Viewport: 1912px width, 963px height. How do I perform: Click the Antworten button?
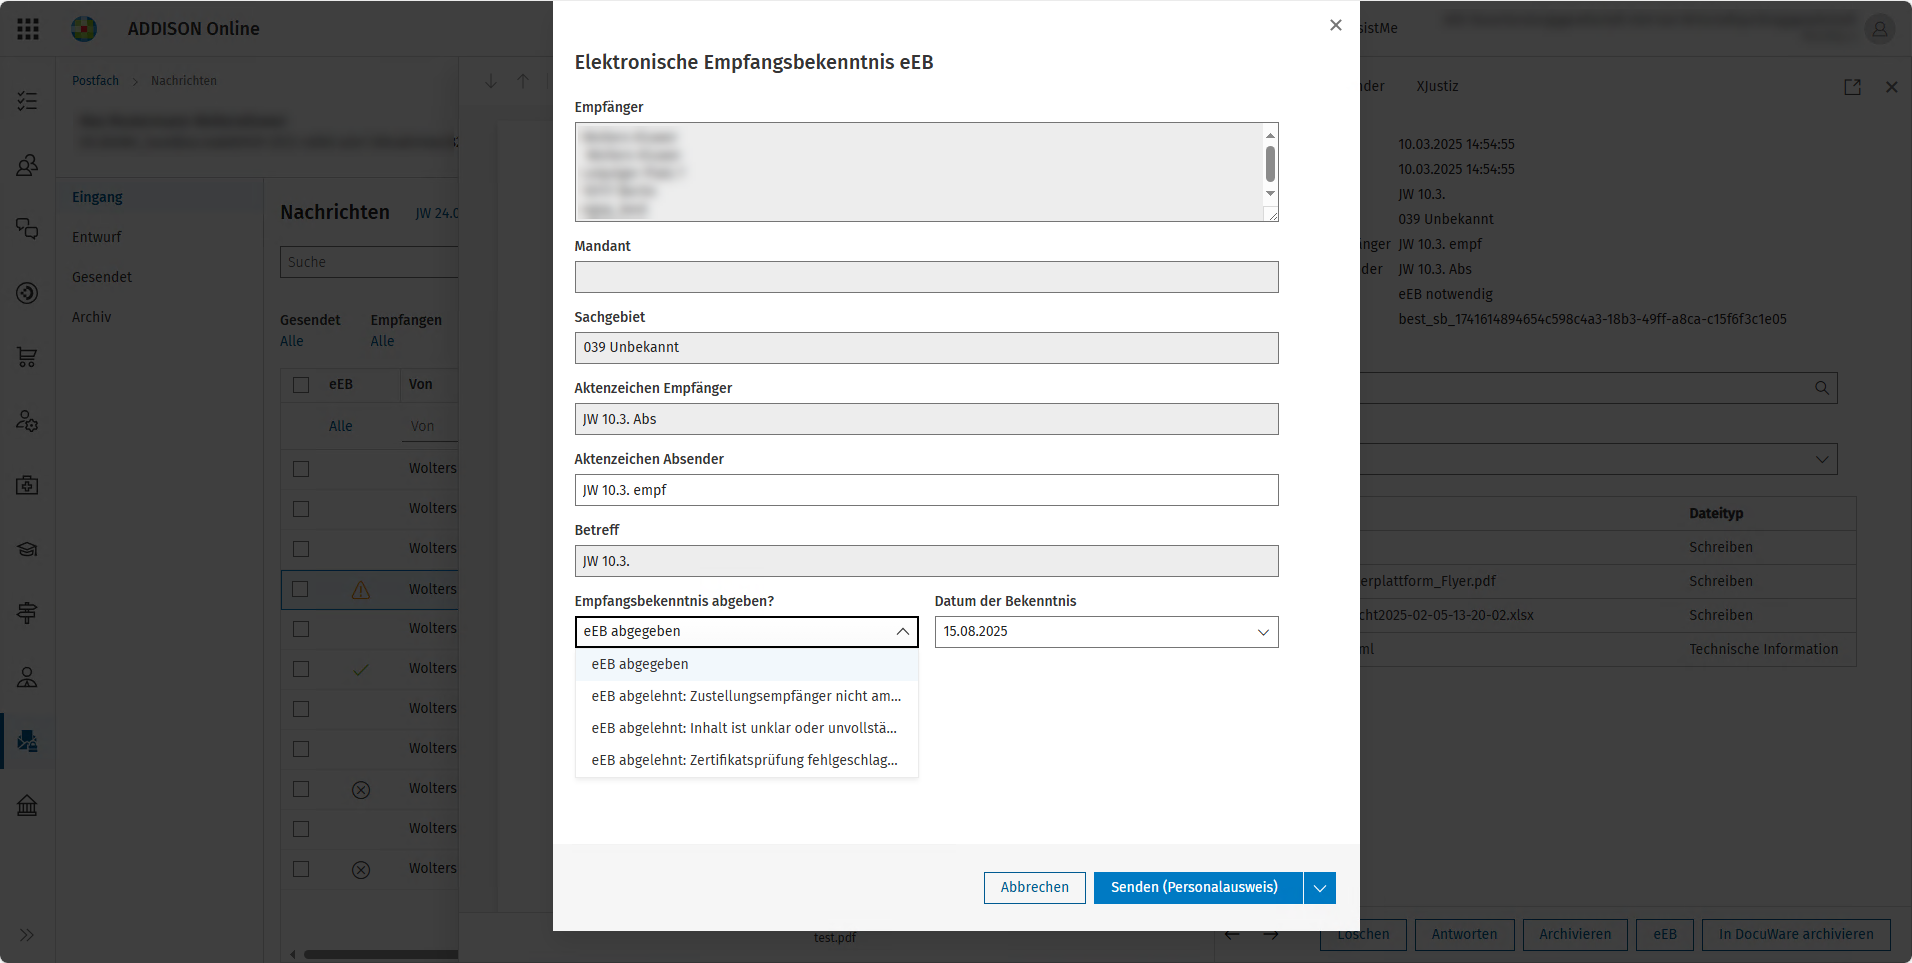(x=1465, y=935)
